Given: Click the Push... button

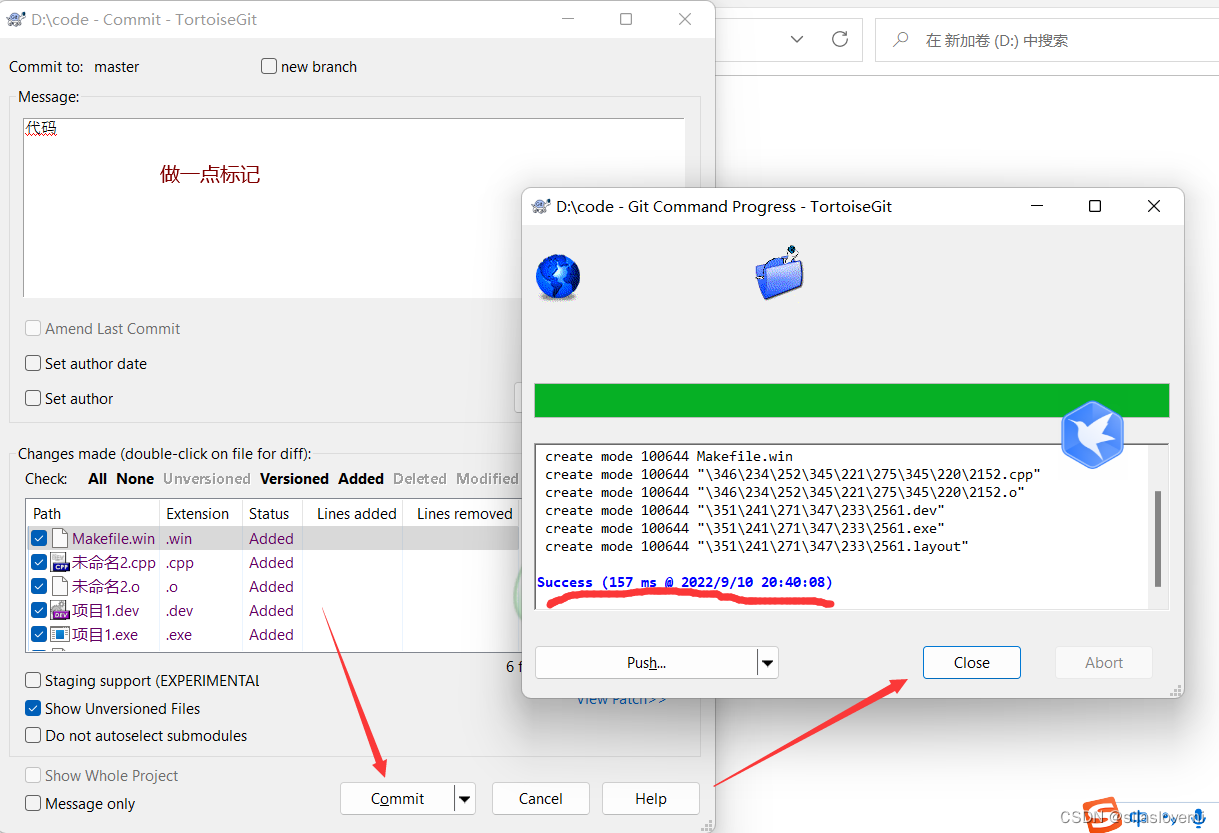Looking at the screenshot, I should click(646, 662).
